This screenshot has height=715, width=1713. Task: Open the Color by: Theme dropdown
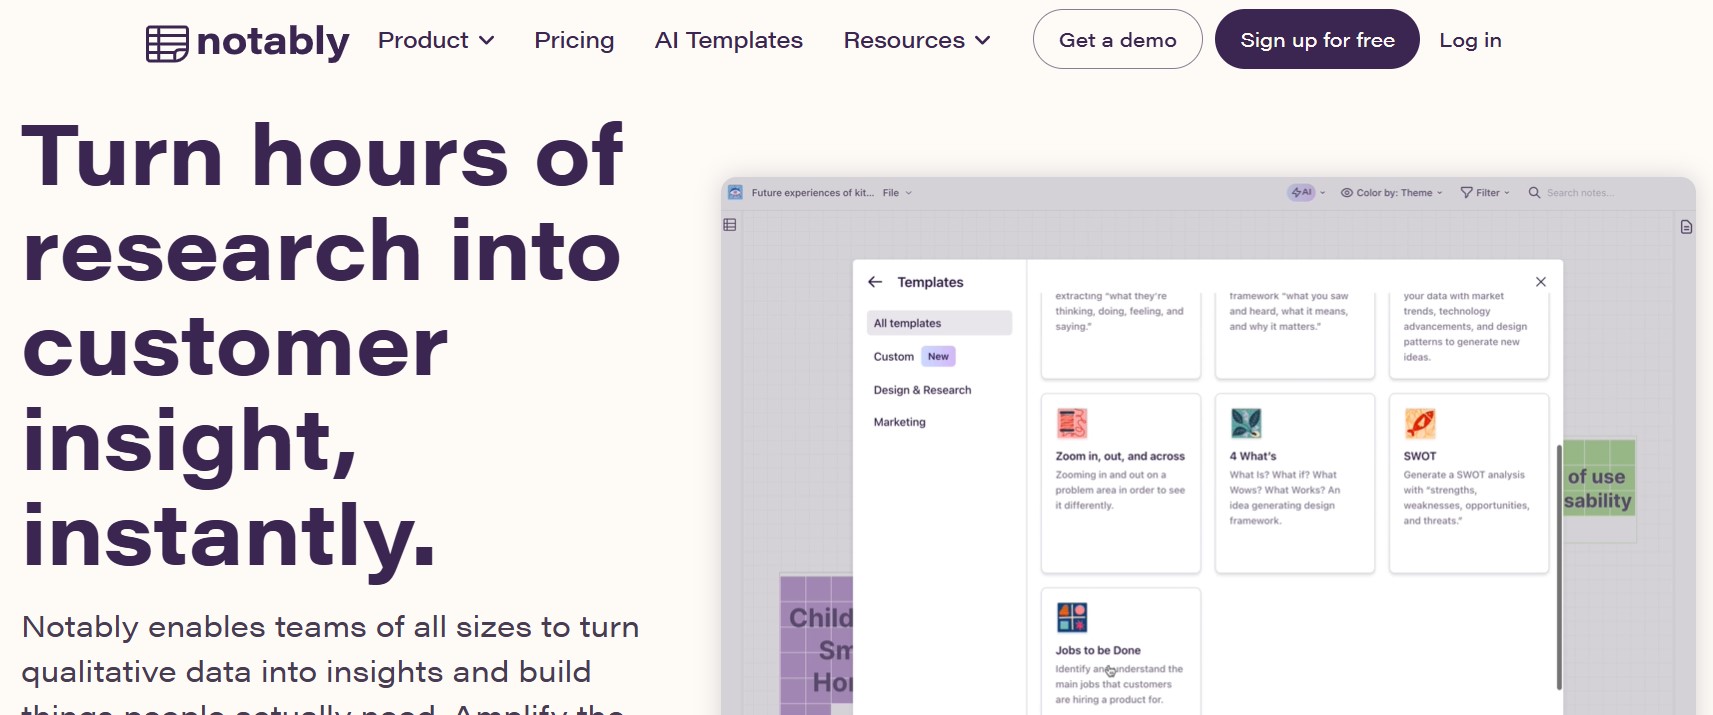click(x=1392, y=193)
